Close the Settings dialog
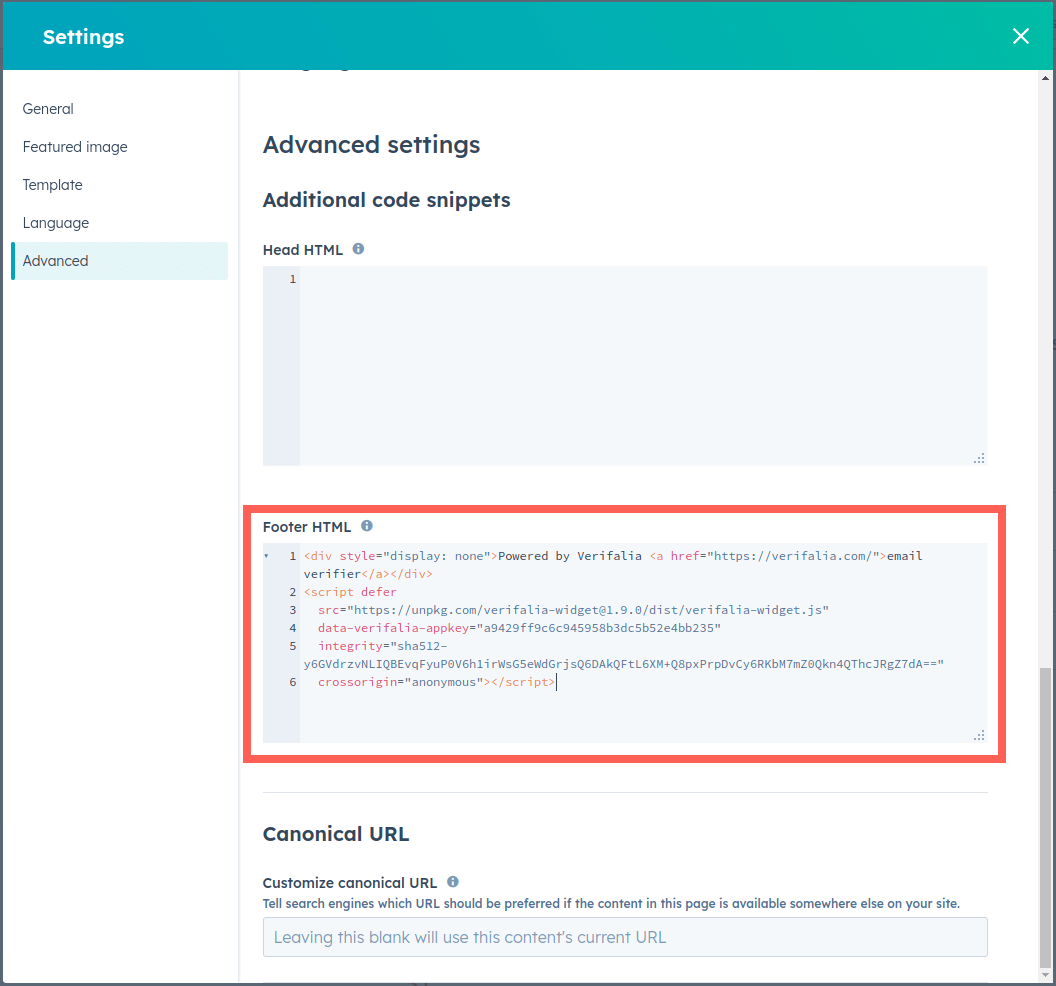Image resolution: width=1056 pixels, height=986 pixels. click(1020, 36)
